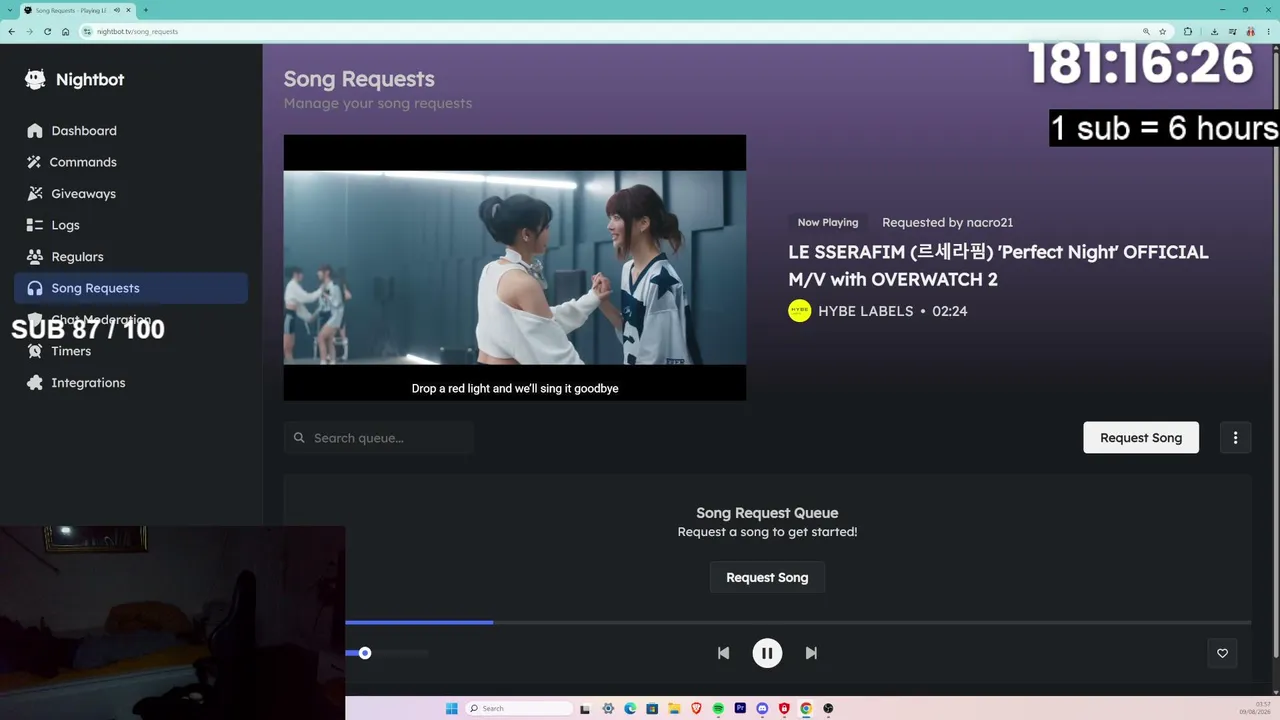
Task: Open the Chrome three-dot menu
Action: pos(1268,31)
